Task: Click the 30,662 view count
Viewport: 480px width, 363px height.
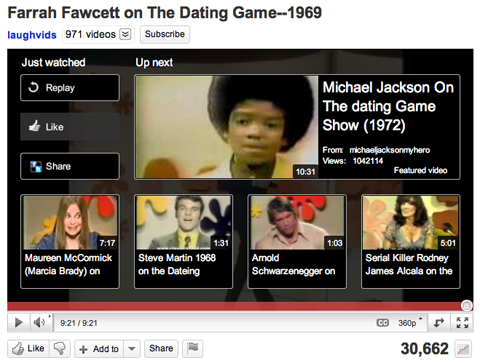Action: coord(425,349)
